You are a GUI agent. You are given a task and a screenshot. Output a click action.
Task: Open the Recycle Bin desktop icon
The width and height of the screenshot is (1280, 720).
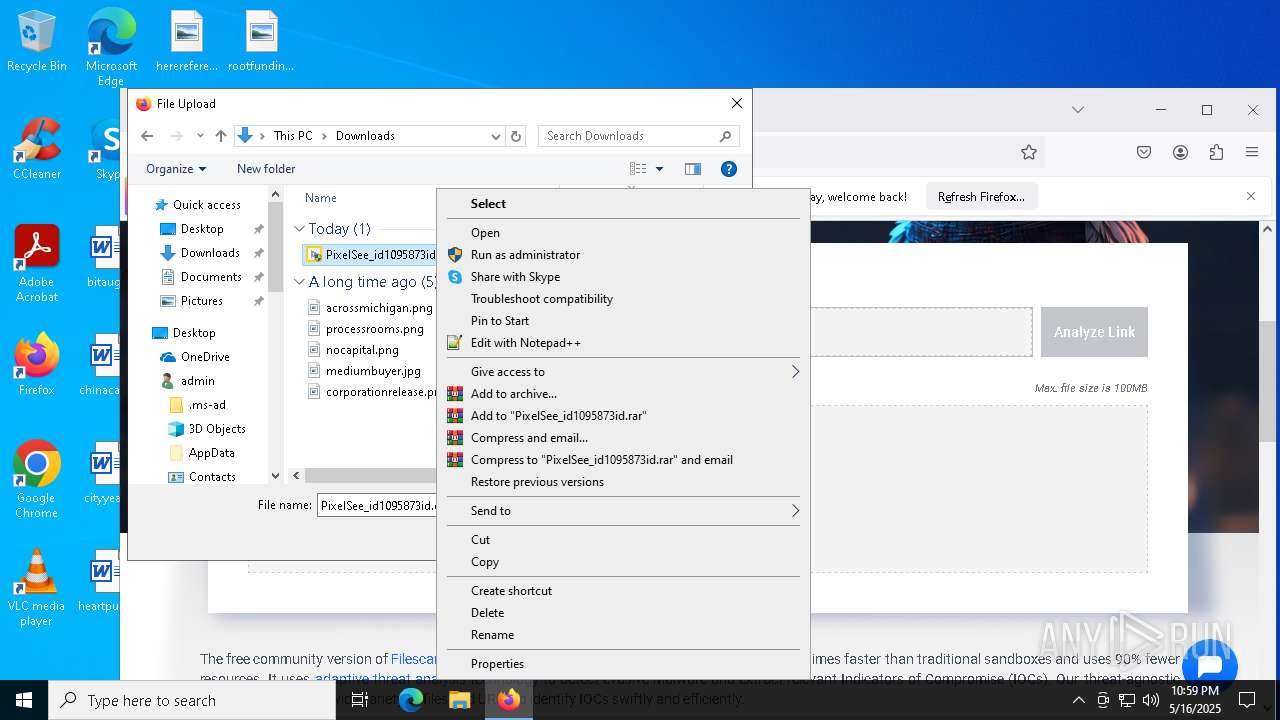tap(37, 42)
